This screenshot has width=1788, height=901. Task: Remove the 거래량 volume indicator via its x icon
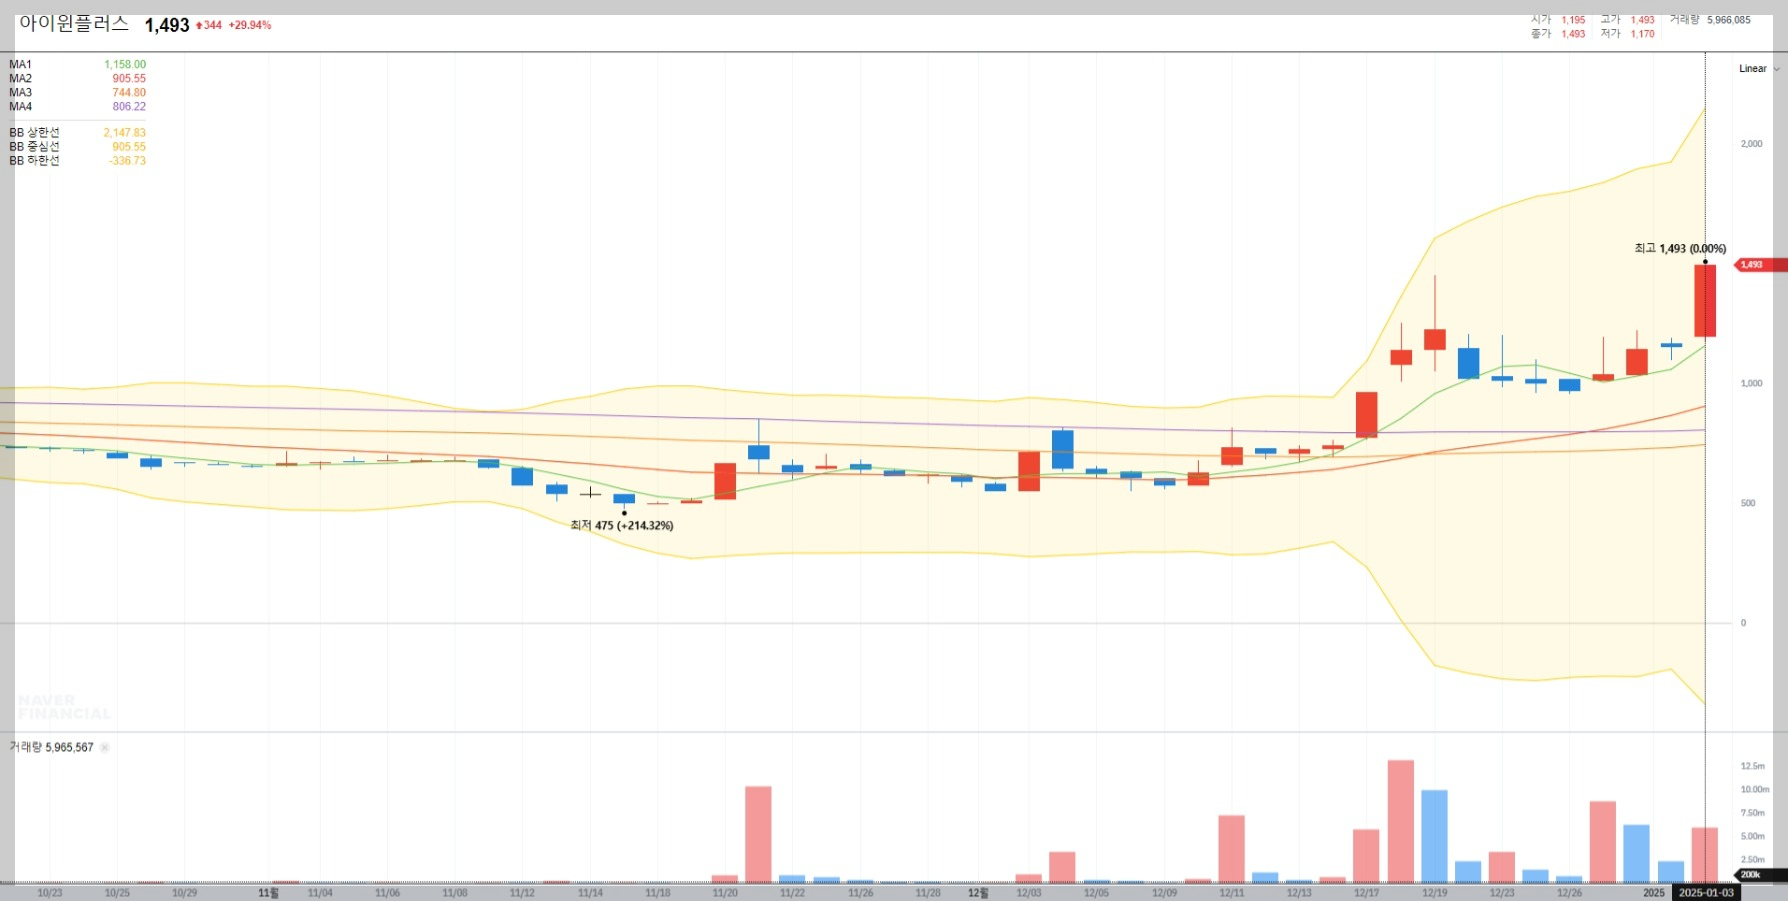tap(105, 747)
